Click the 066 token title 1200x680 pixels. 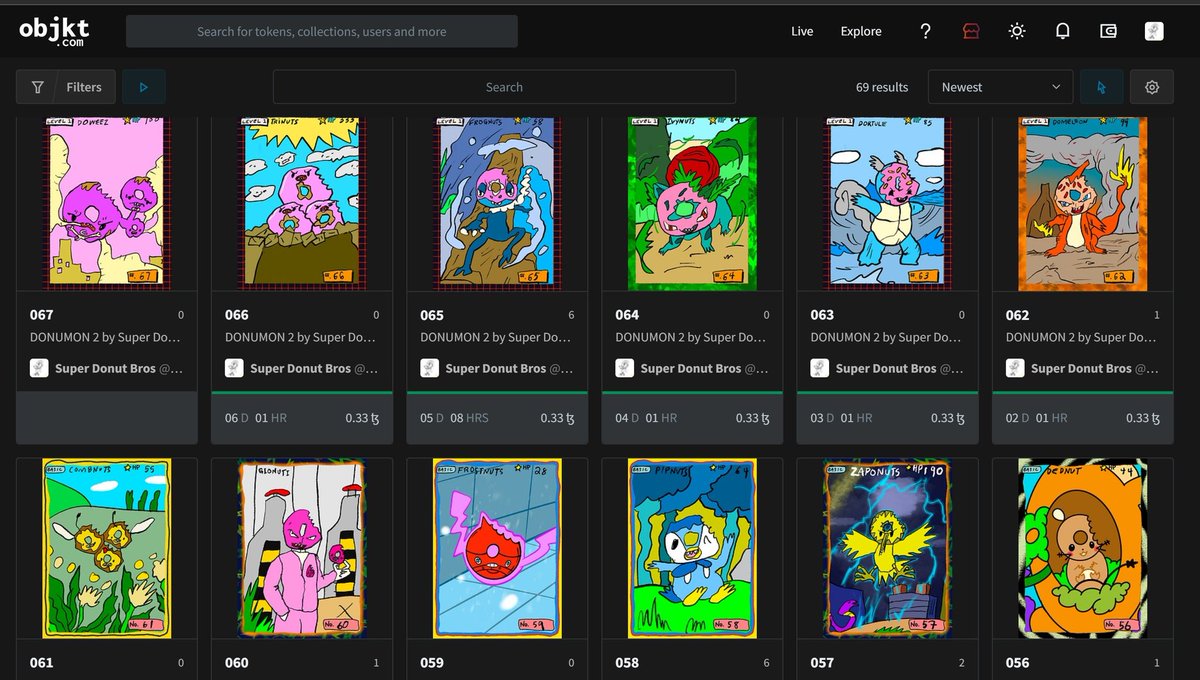click(x=237, y=315)
